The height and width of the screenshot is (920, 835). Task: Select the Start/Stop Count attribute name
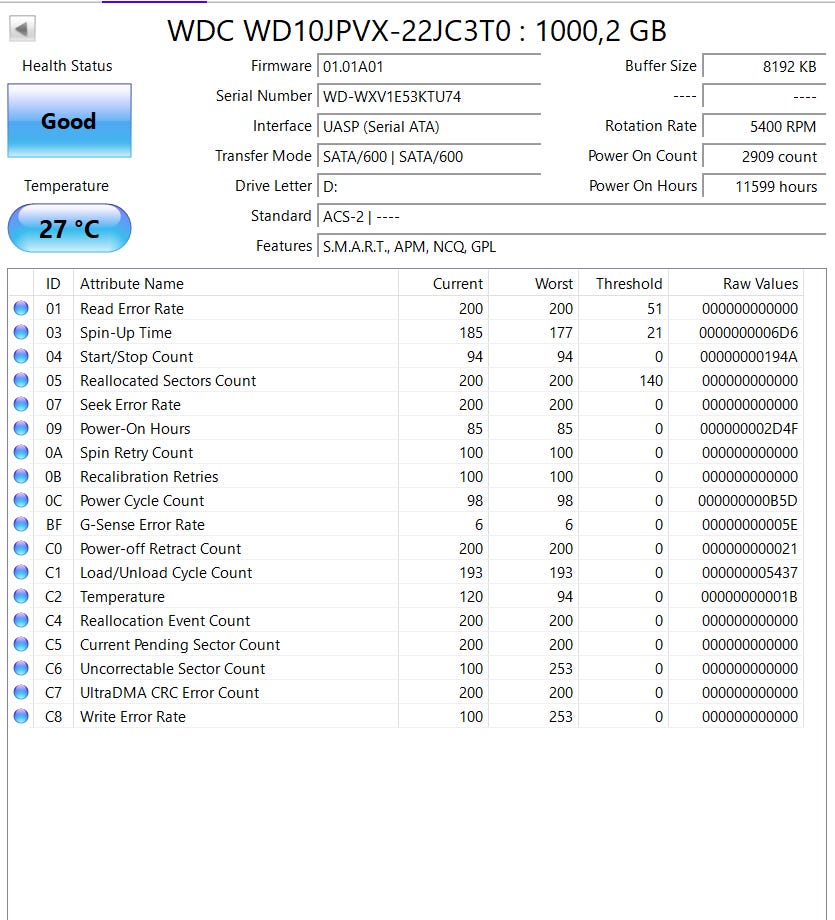[x=137, y=357]
